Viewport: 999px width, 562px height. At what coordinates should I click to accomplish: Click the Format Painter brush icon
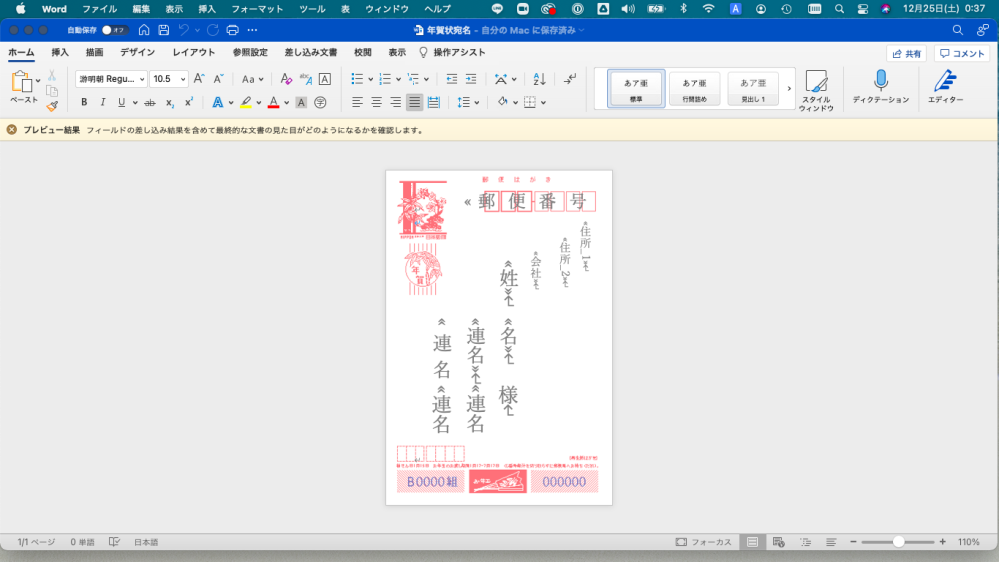52,106
